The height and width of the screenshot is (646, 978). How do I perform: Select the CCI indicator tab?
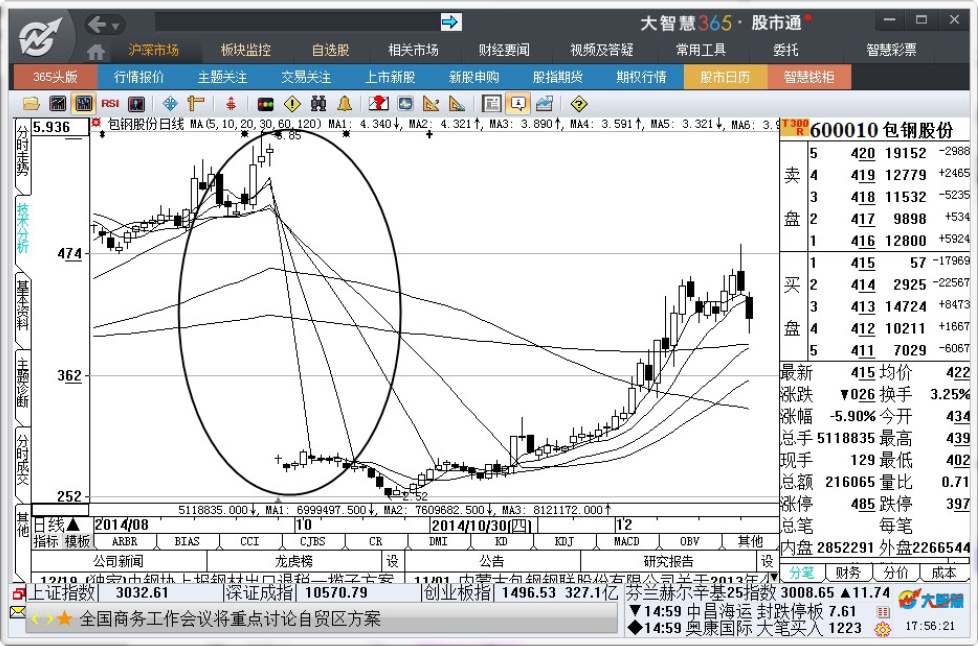pos(249,541)
